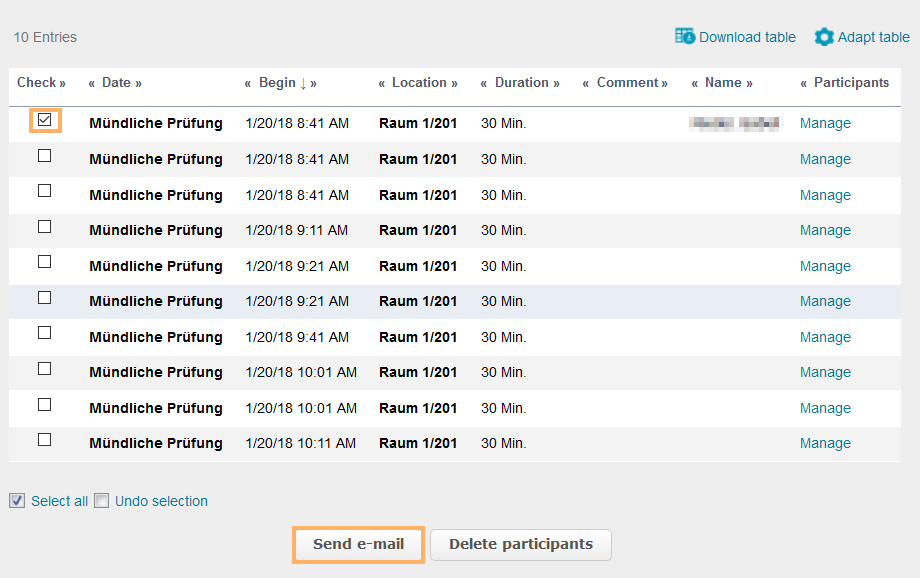
Task: Click the chevron after Check header
Action: pyautogui.click(x=64, y=83)
